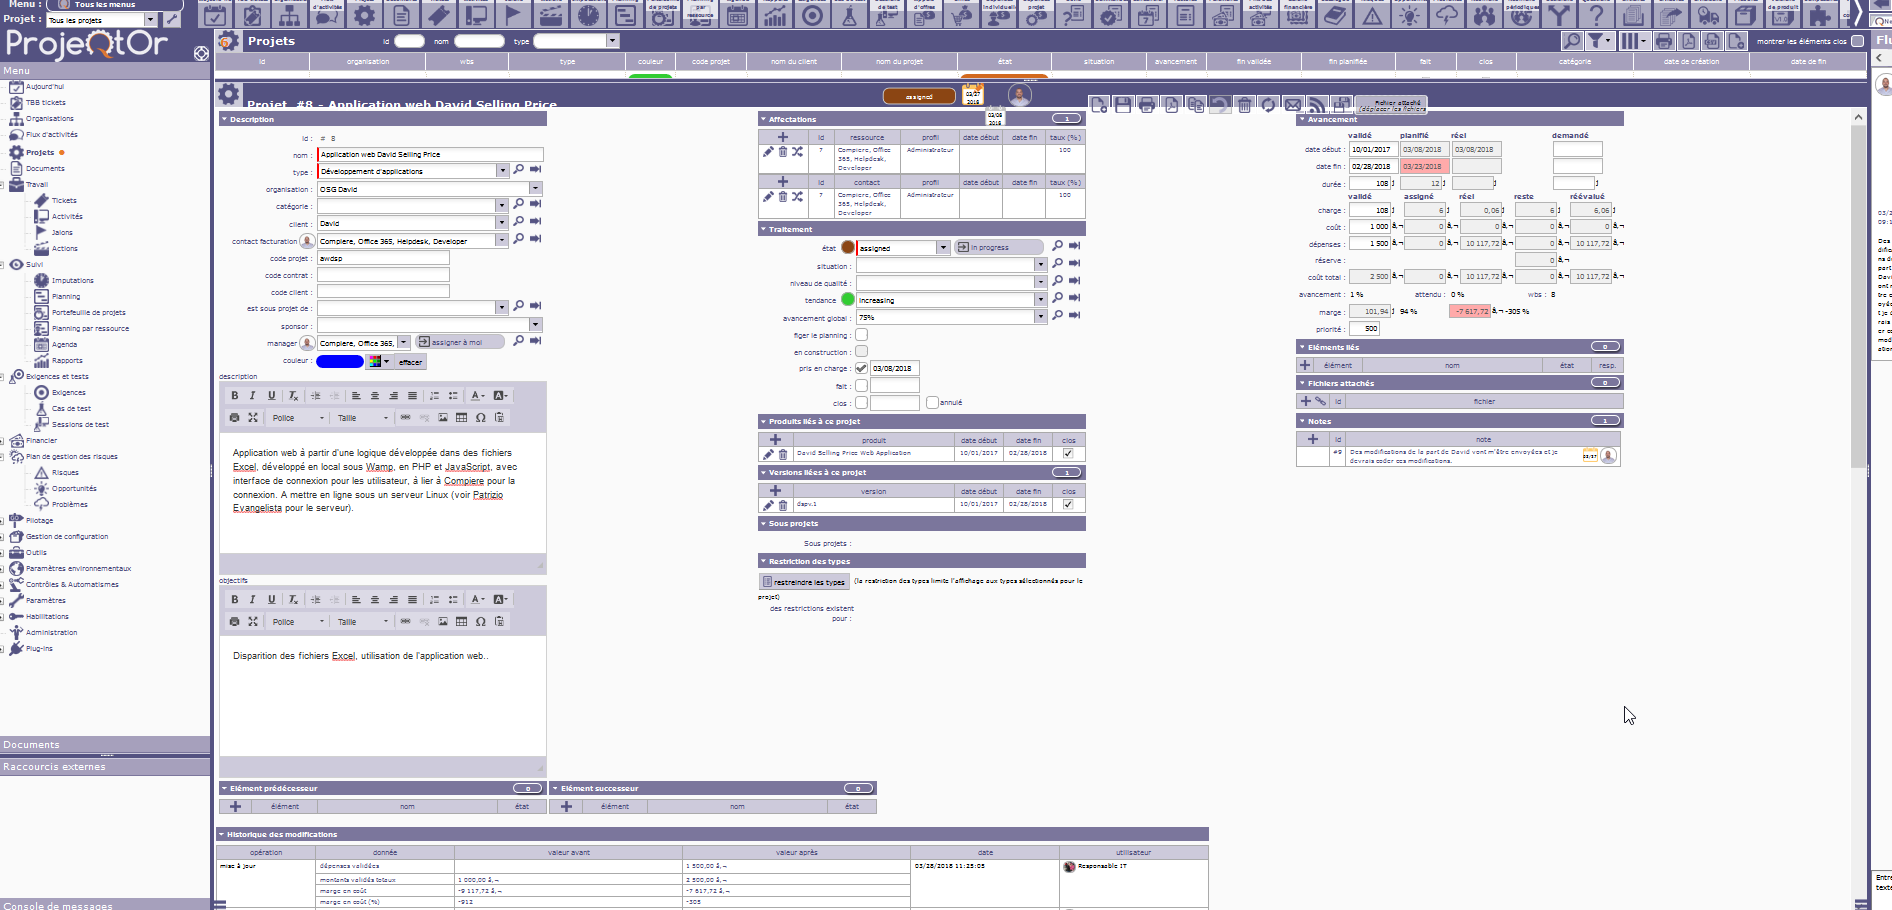1892x910 pixels.
Task: Check the 'figer le planning' checkbox
Action: [x=861, y=335]
